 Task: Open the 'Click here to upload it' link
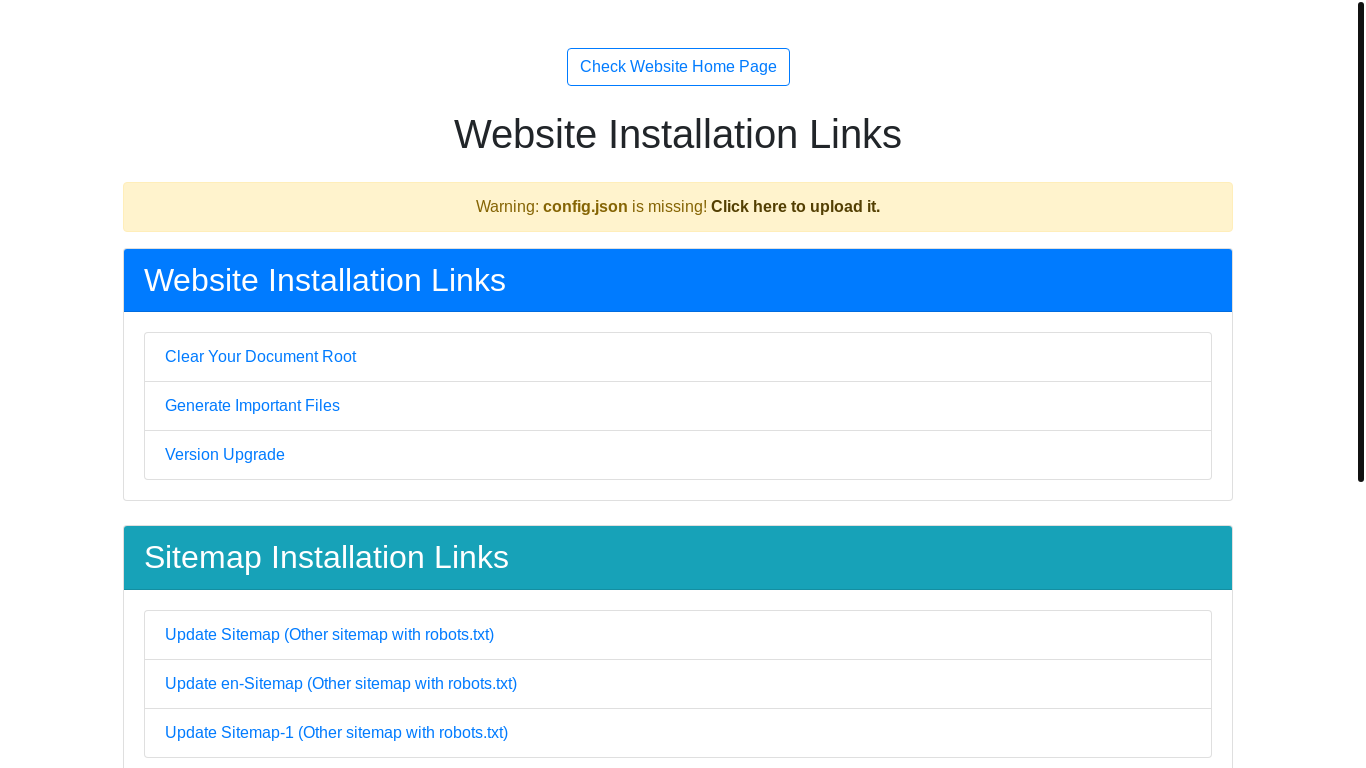[795, 207]
